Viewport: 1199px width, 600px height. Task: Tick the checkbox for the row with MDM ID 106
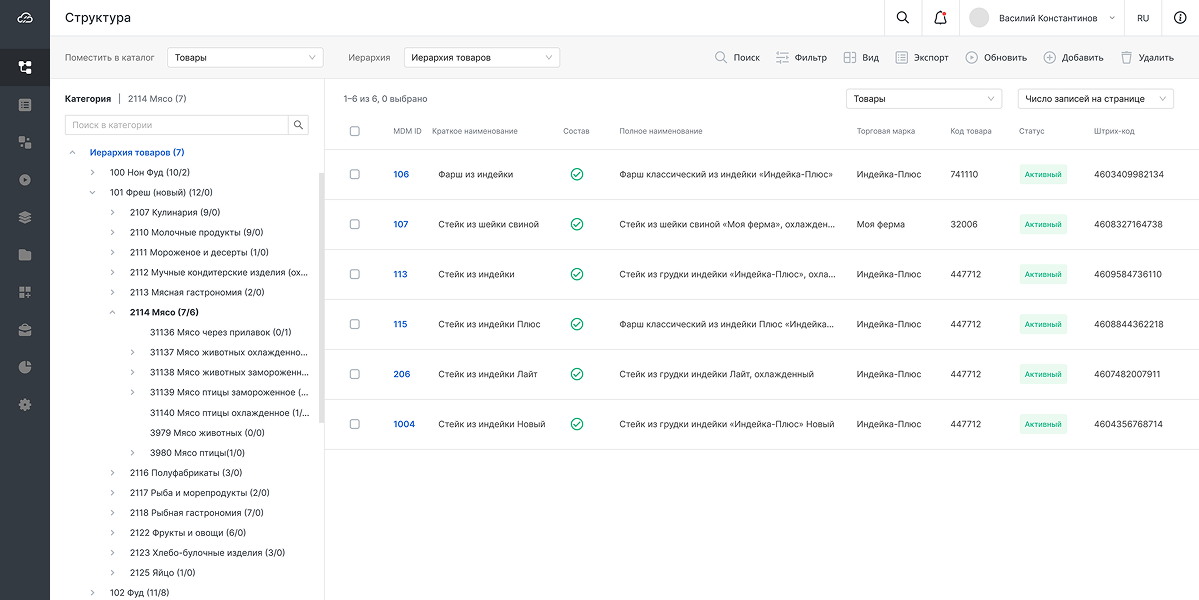[x=355, y=174]
